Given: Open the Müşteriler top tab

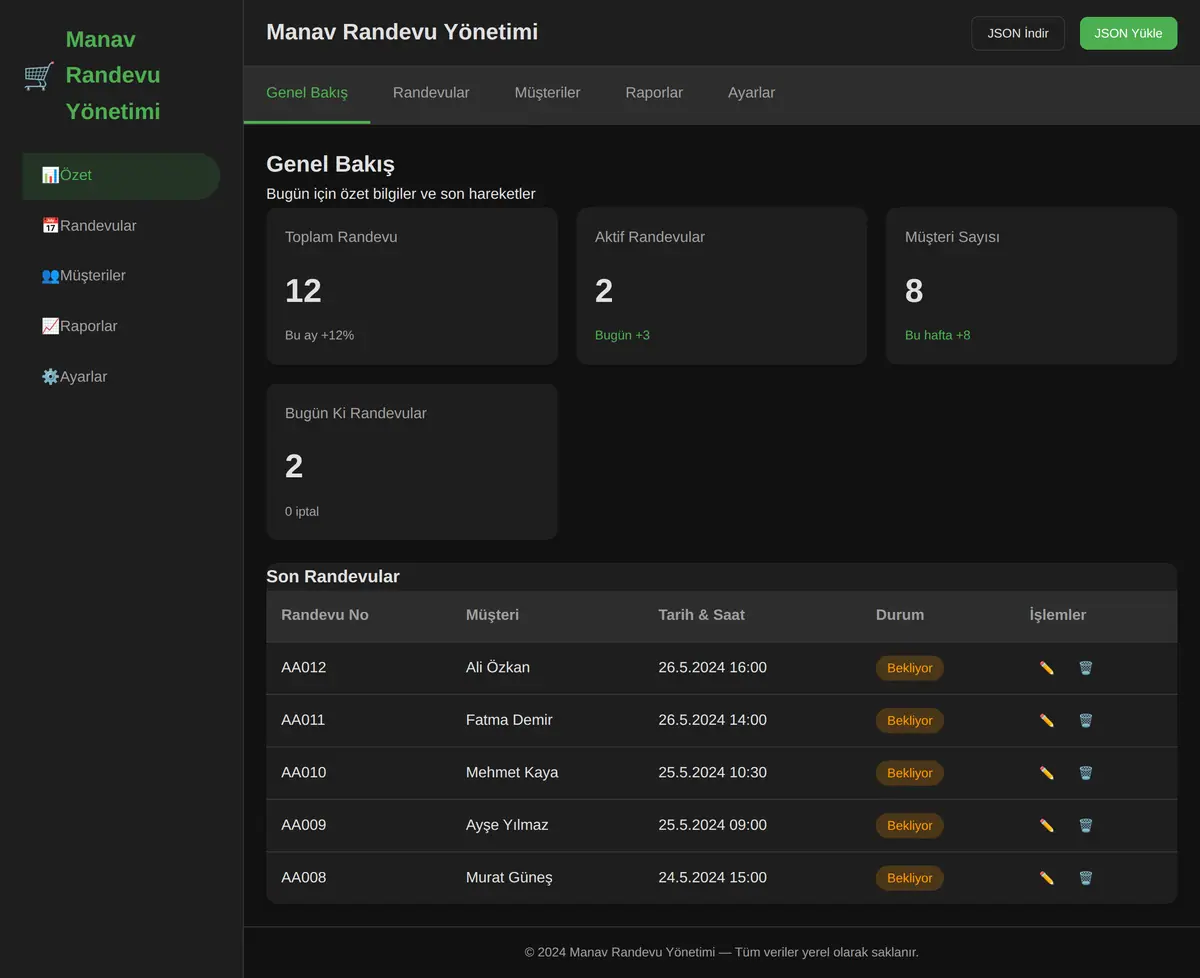Looking at the screenshot, I should point(547,93).
